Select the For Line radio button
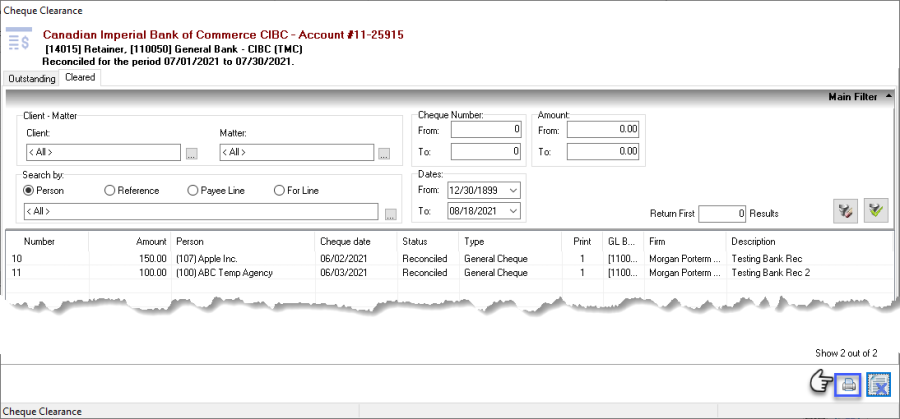This screenshot has width=900, height=419. click(297, 191)
